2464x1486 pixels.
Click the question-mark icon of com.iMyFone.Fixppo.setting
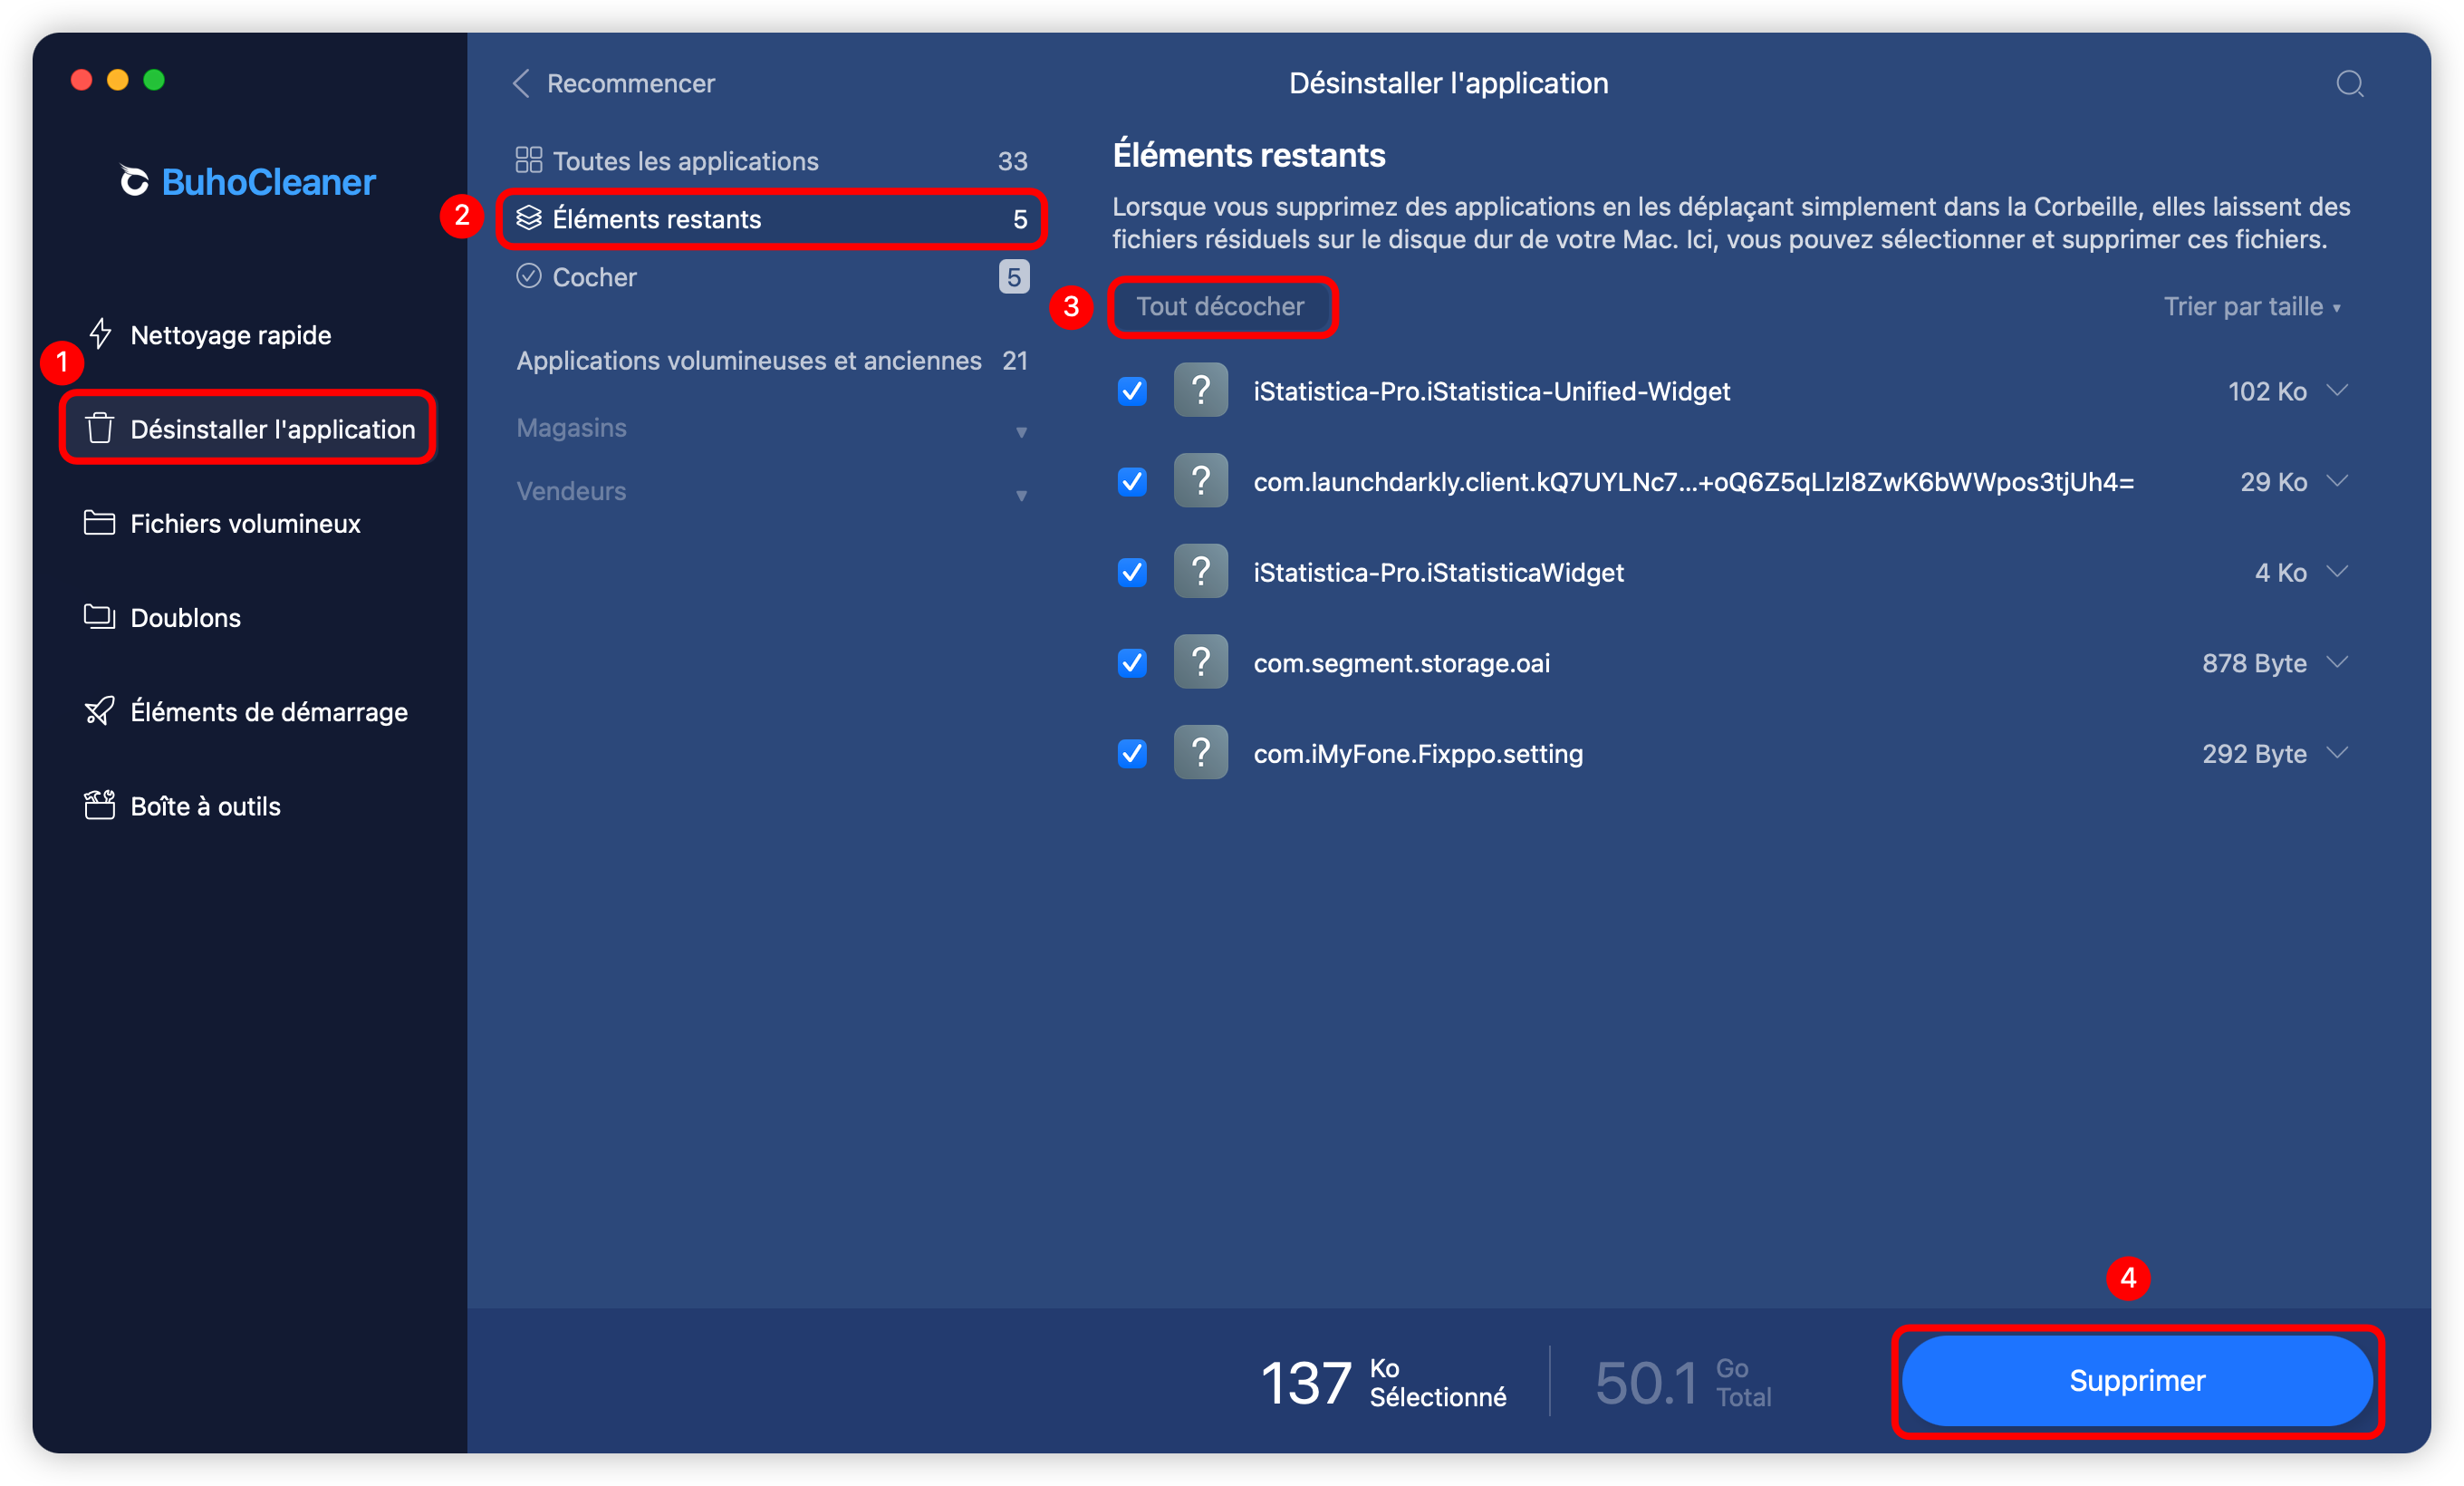point(1200,752)
